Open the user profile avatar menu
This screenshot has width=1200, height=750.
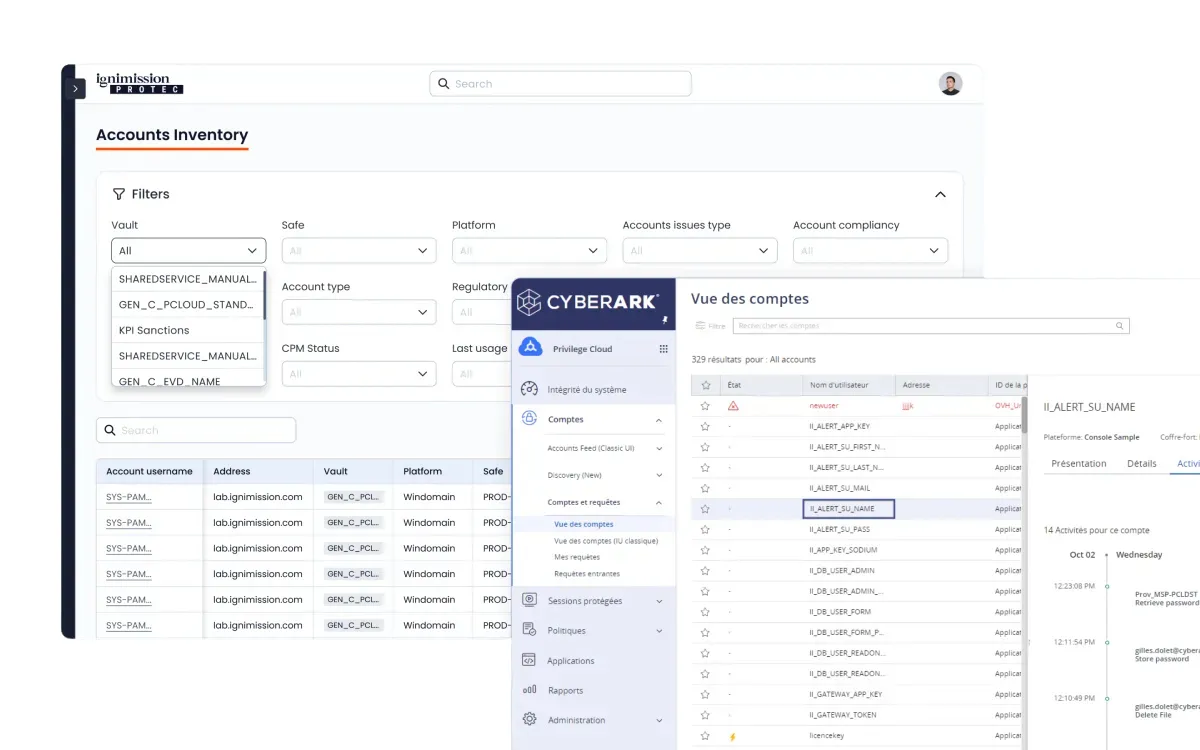[950, 84]
